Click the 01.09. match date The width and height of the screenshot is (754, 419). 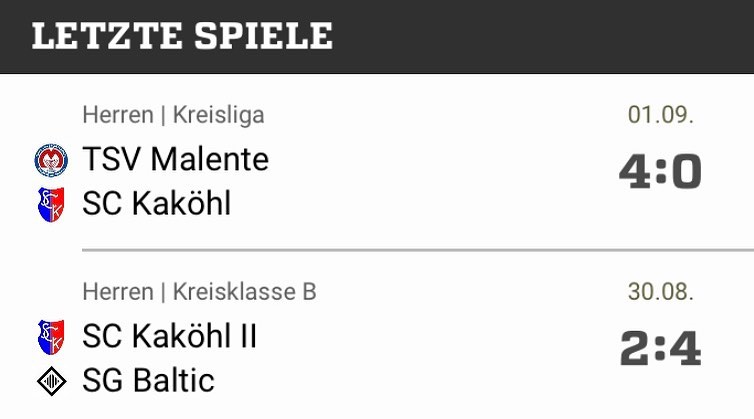pos(661,115)
